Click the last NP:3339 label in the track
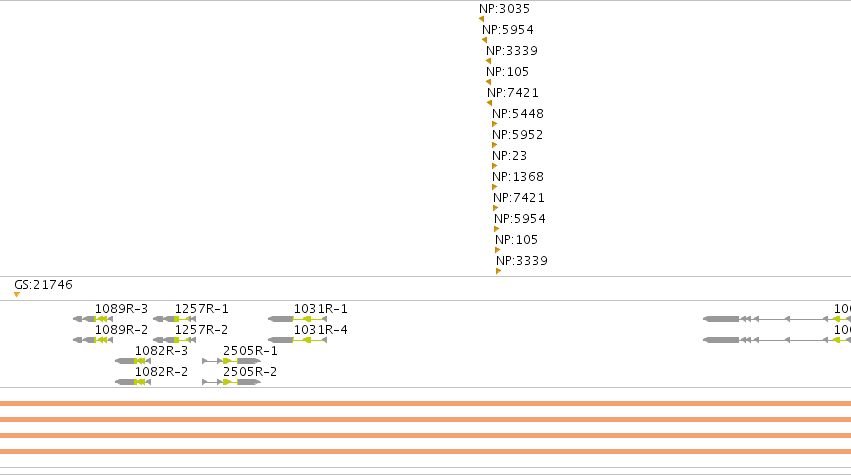Image resolution: width=851 pixels, height=475 pixels. (522, 261)
